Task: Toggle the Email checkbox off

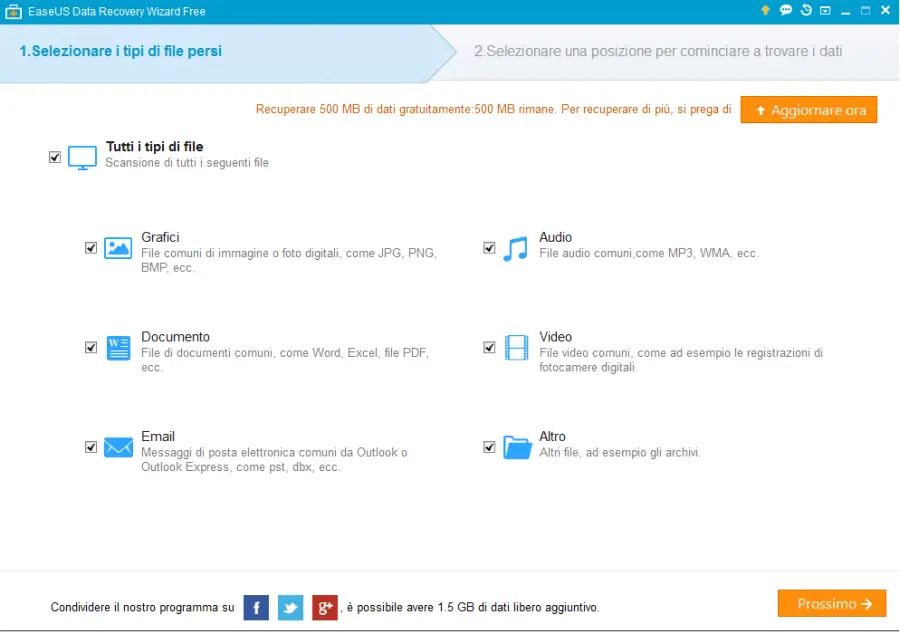Action: click(x=91, y=447)
